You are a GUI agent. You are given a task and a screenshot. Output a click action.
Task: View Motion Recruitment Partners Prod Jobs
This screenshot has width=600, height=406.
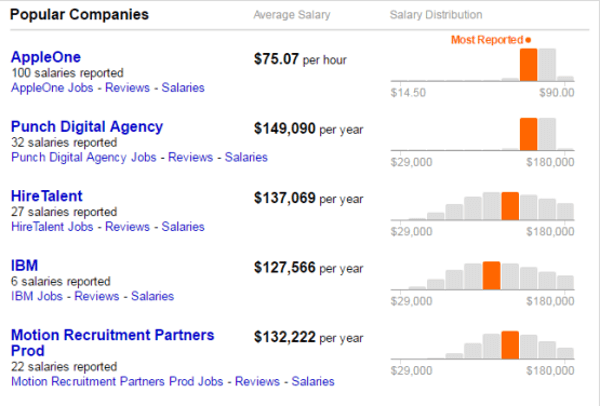coord(118,381)
